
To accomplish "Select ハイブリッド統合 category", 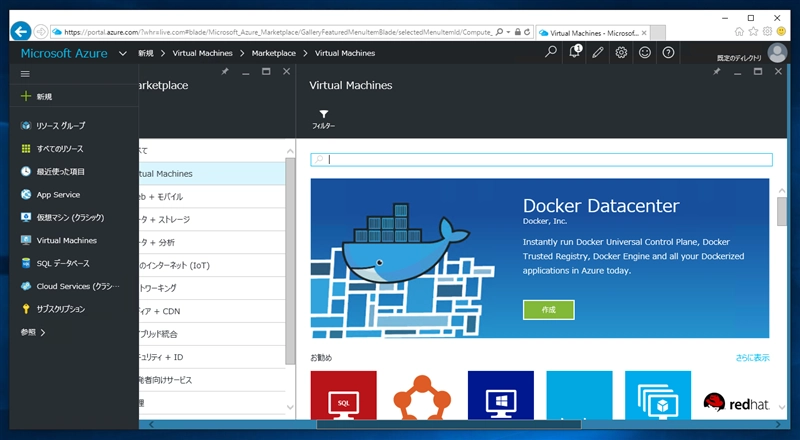I will [212, 334].
